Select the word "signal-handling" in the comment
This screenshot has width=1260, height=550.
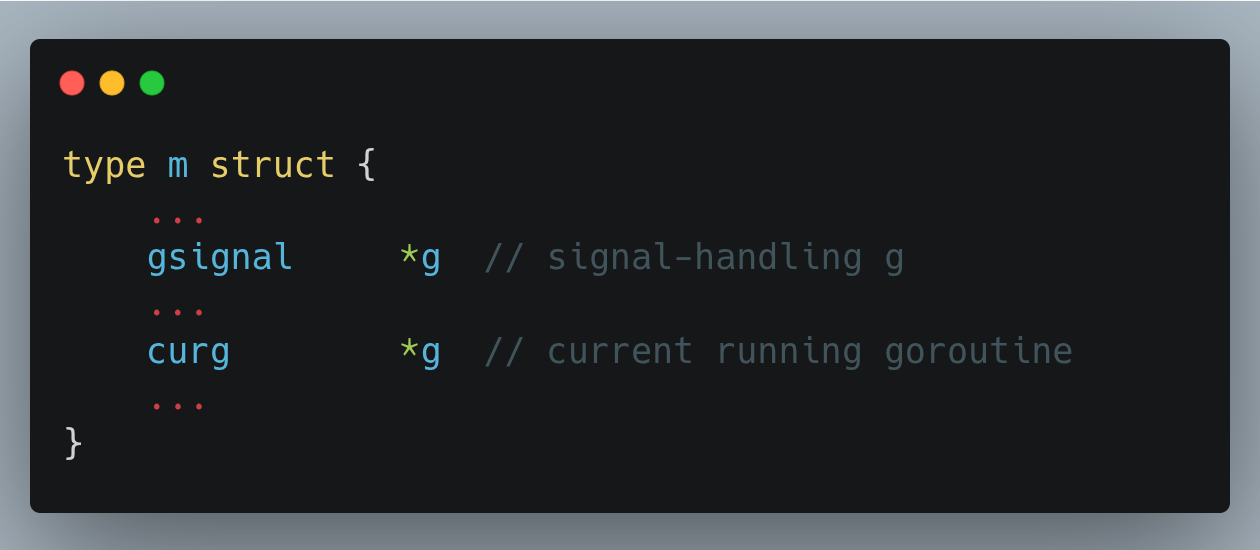tap(704, 258)
